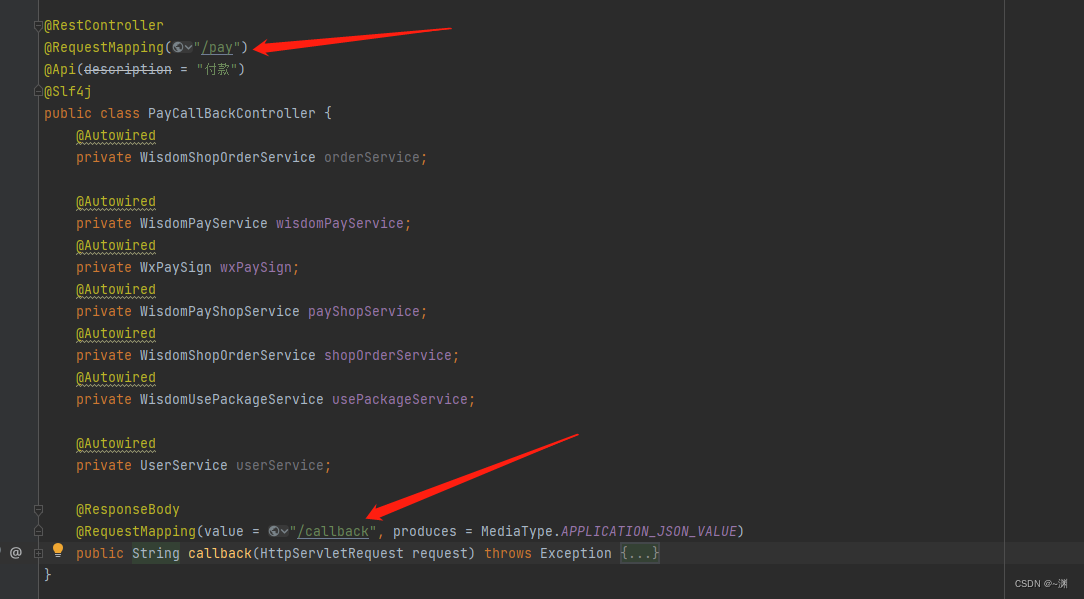The width and height of the screenshot is (1084, 599).
Task: Click the UserService type name
Action: [184, 466]
